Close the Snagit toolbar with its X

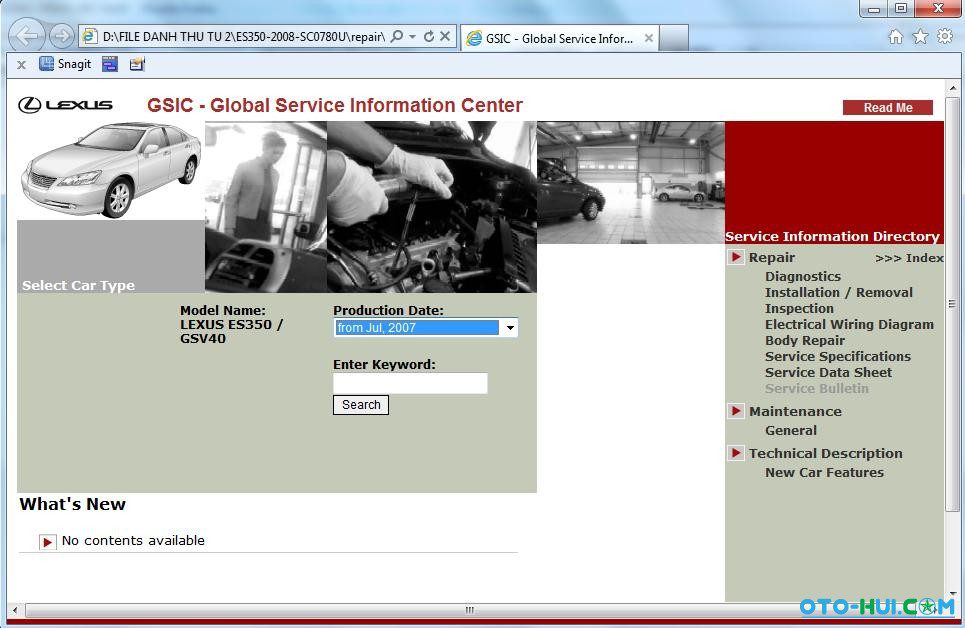point(22,64)
